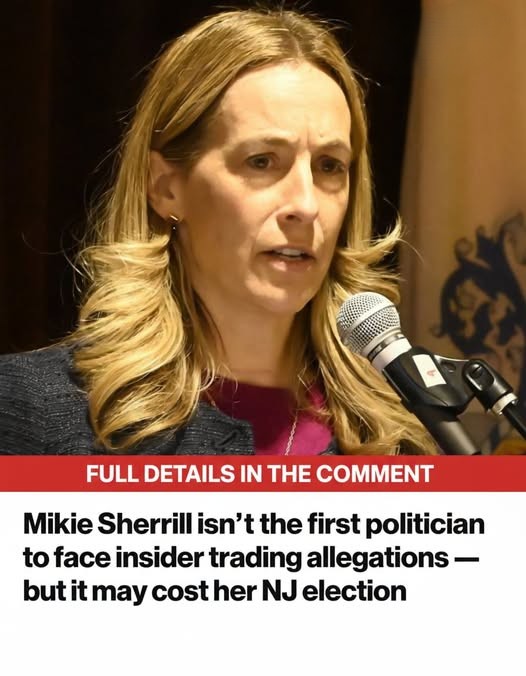This screenshot has width=526, height=676.
Task: Open the speaker photo thumbnail
Action: (x=263, y=228)
